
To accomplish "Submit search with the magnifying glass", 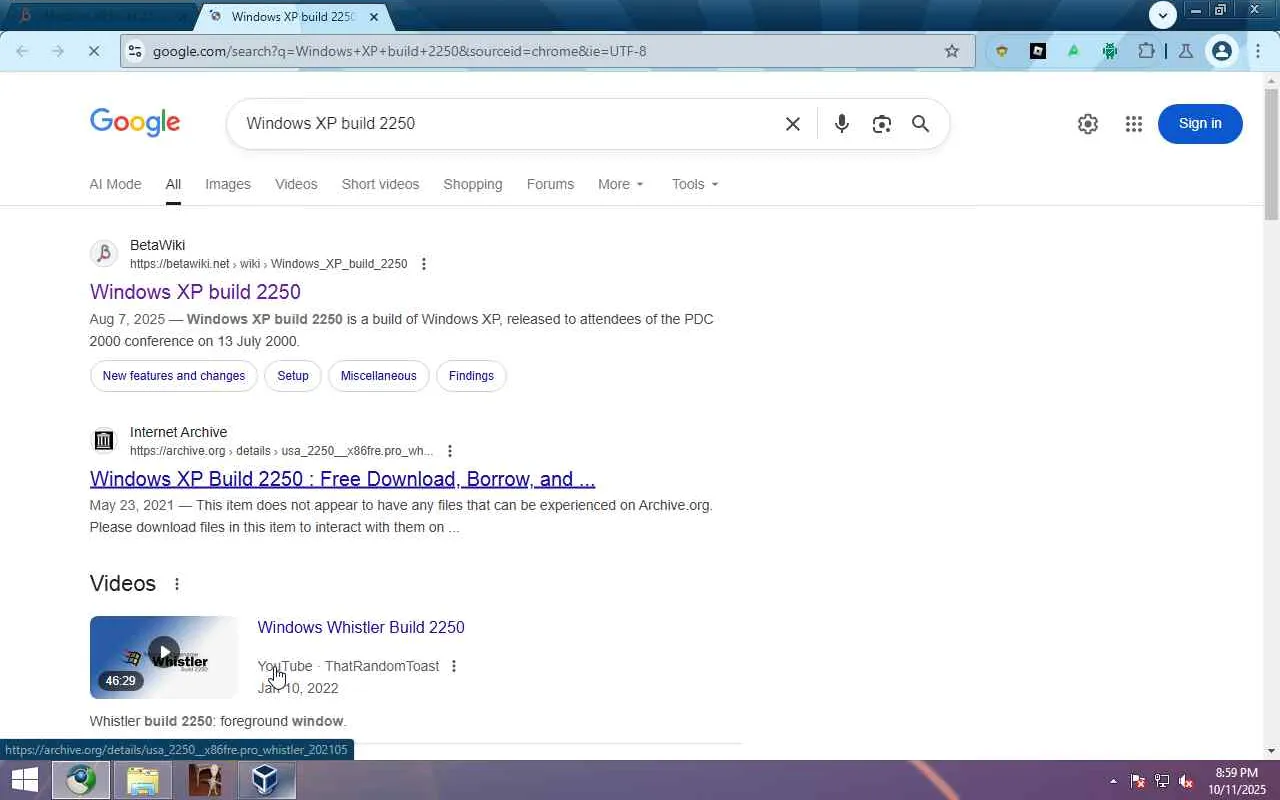I will (x=921, y=124).
